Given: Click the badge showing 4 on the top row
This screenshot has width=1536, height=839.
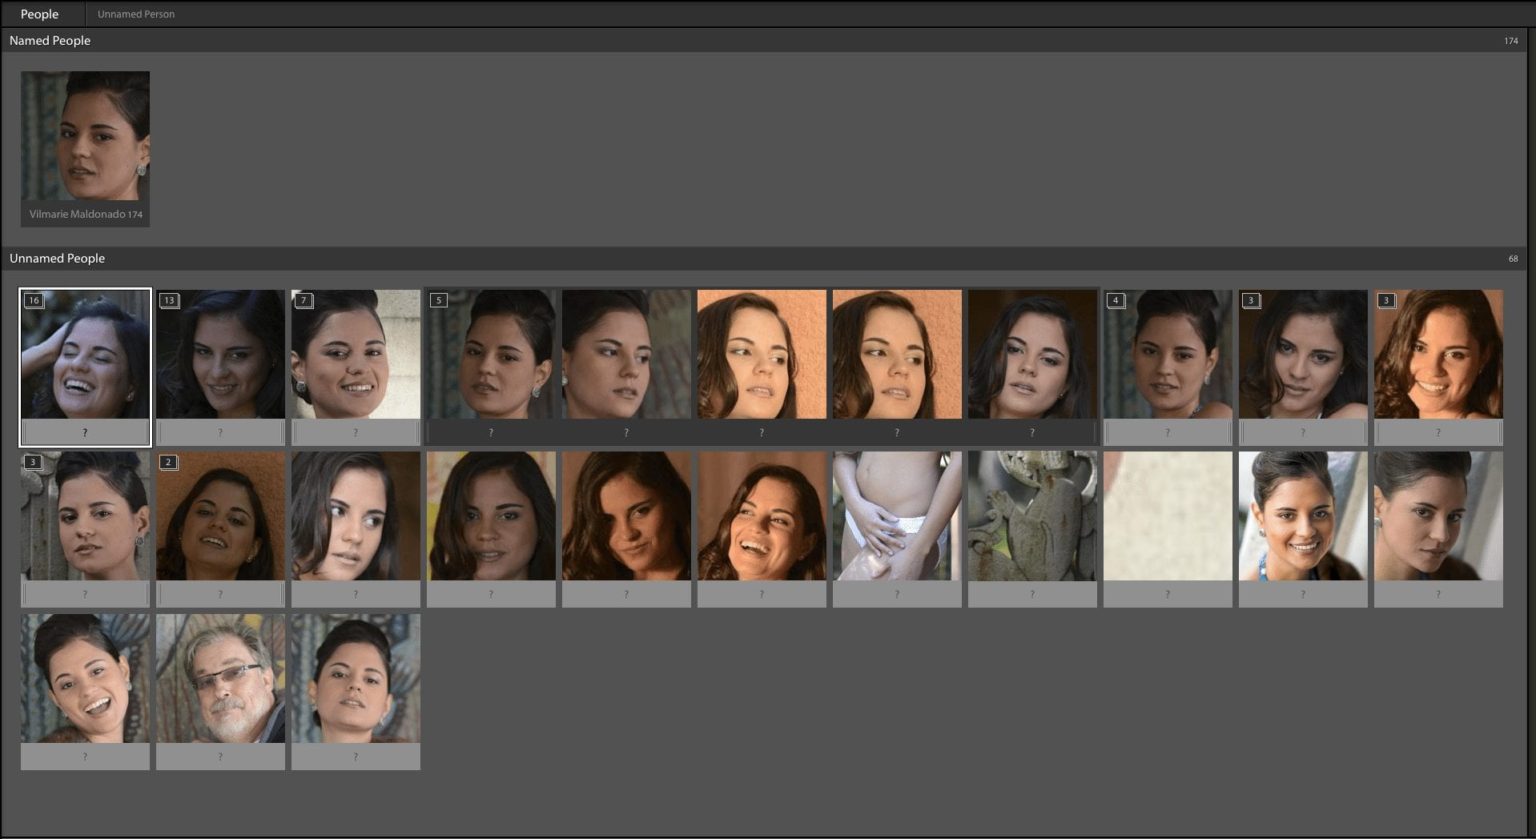Looking at the screenshot, I should [1116, 300].
